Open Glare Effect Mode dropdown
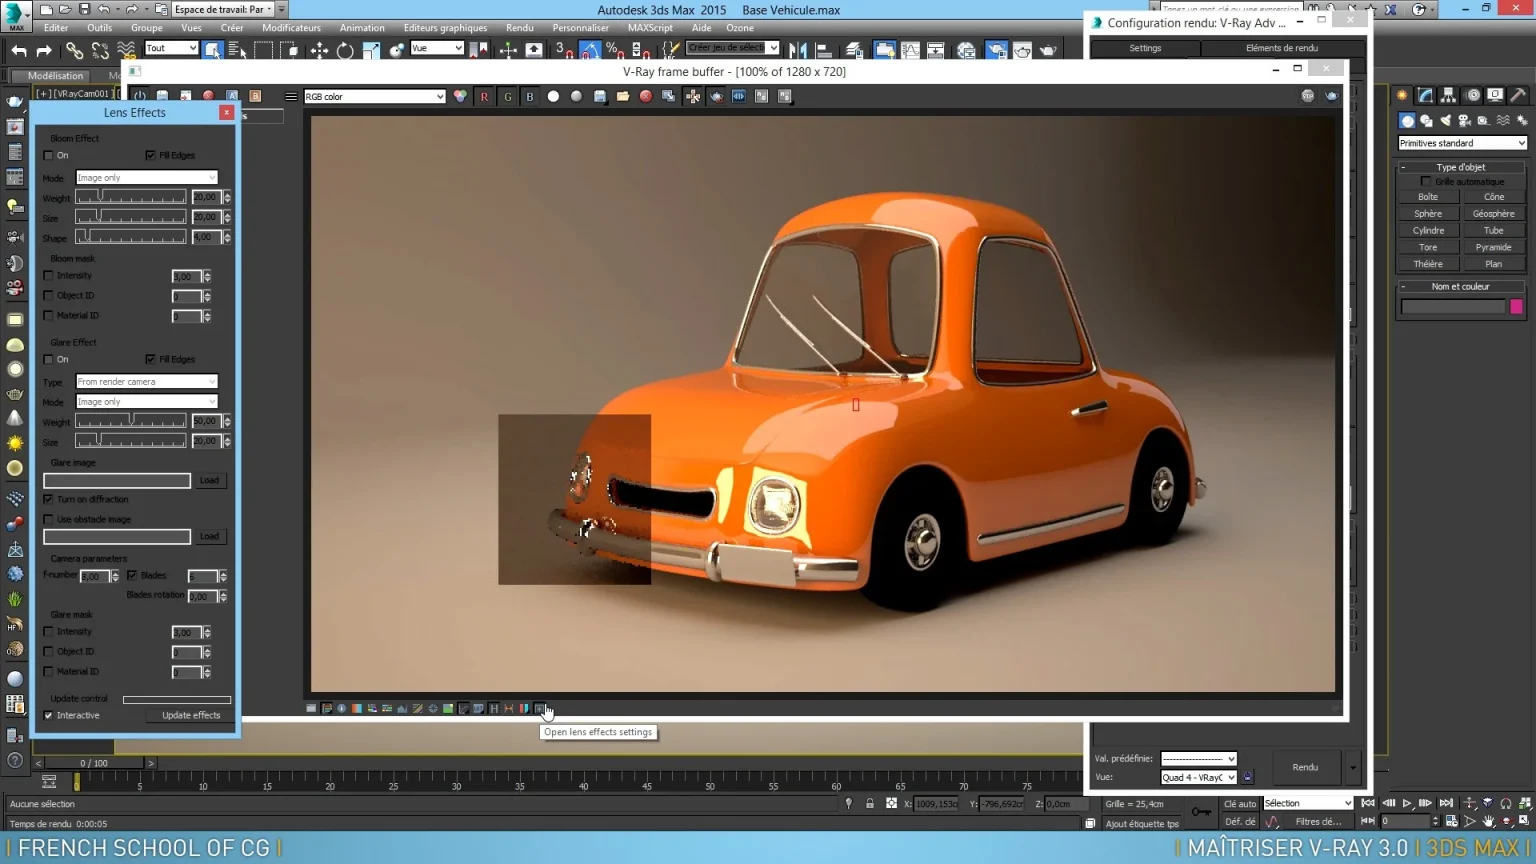The width and height of the screenshot is (1536, 864). tap(146, 401)
